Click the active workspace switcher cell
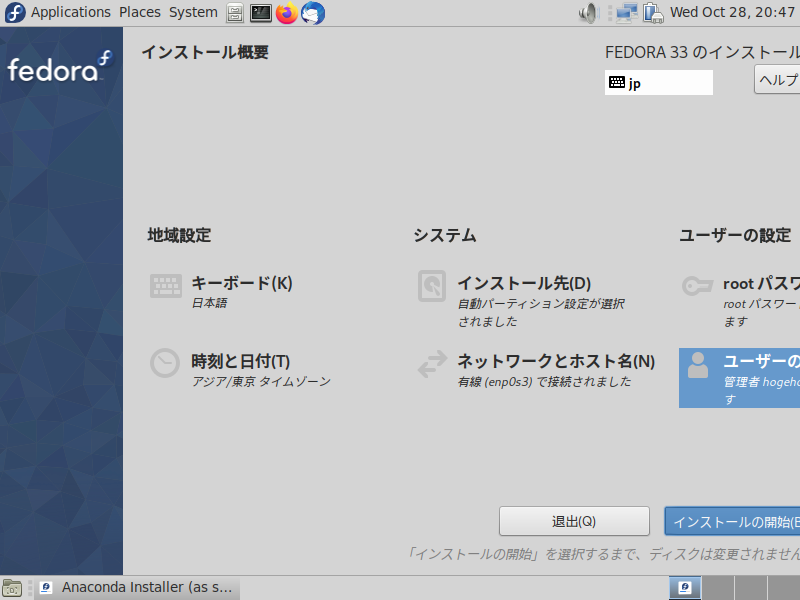Viewport: 800px width, 600px height. (685, 588)
